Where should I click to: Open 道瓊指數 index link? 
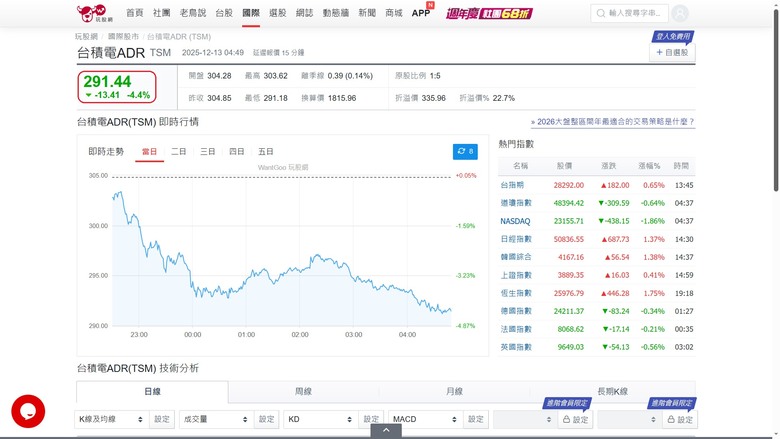coord(516,203)
